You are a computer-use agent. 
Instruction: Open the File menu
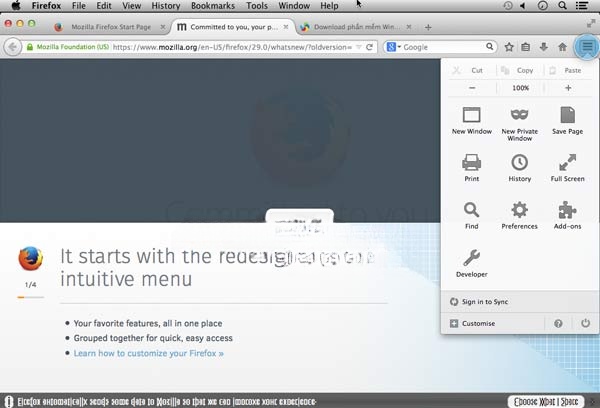tap(78, 6)
